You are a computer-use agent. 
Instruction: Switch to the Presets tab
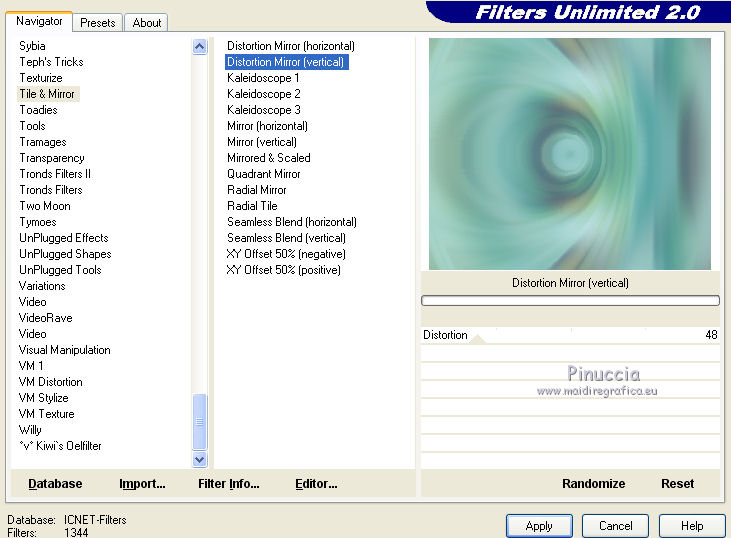[x=97, y=22]
